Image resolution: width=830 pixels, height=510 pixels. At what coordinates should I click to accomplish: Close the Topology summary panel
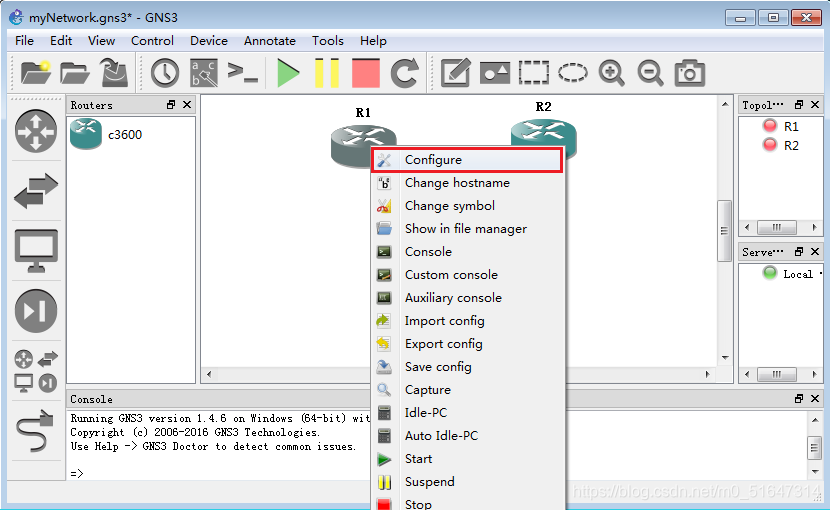click(815, 105)
